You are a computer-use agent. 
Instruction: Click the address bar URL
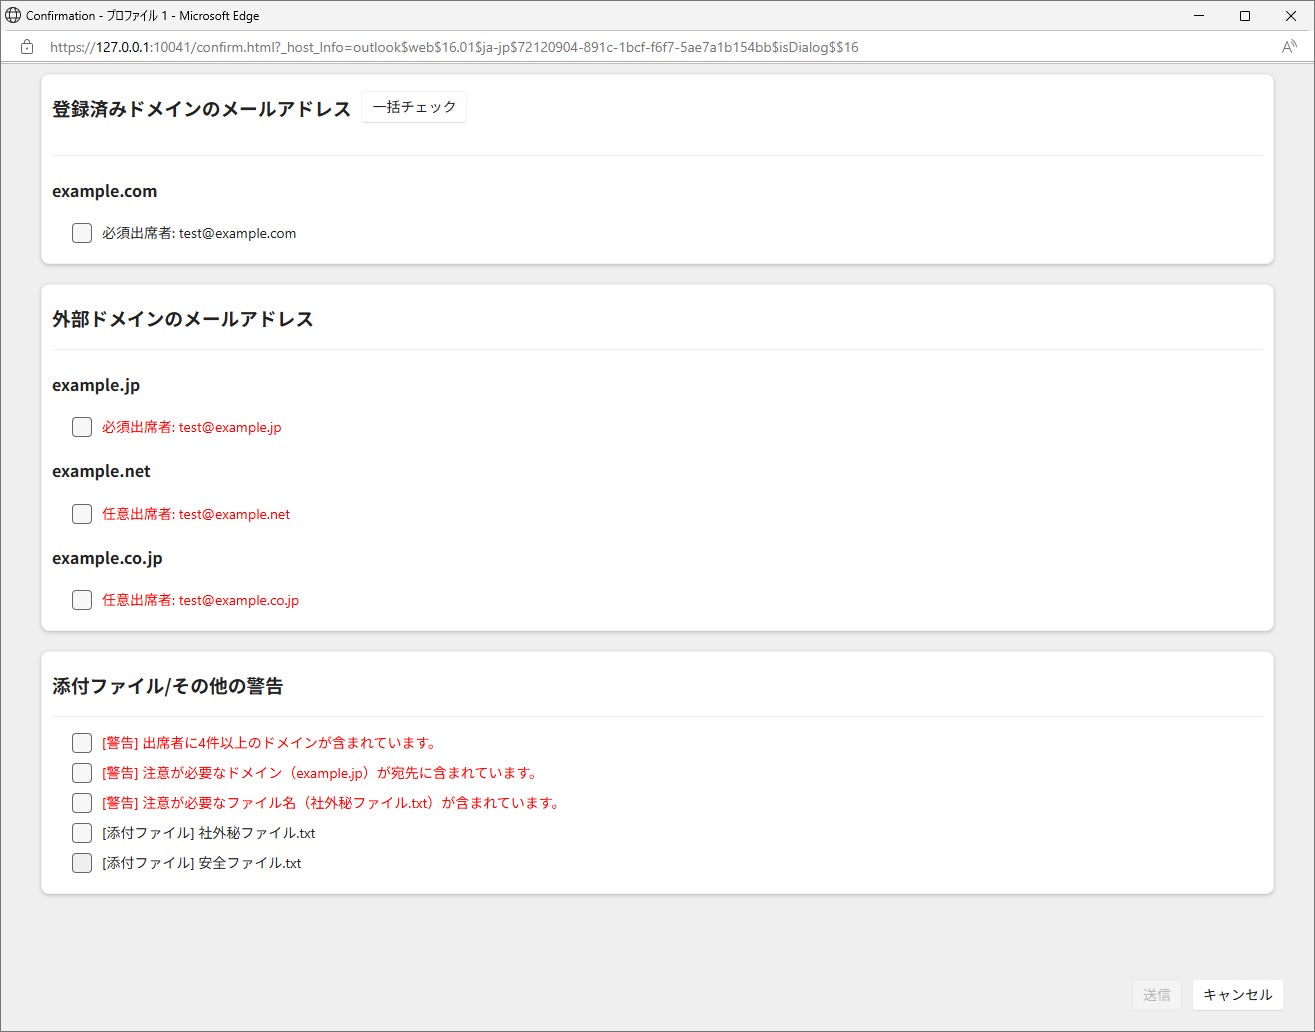454,47
